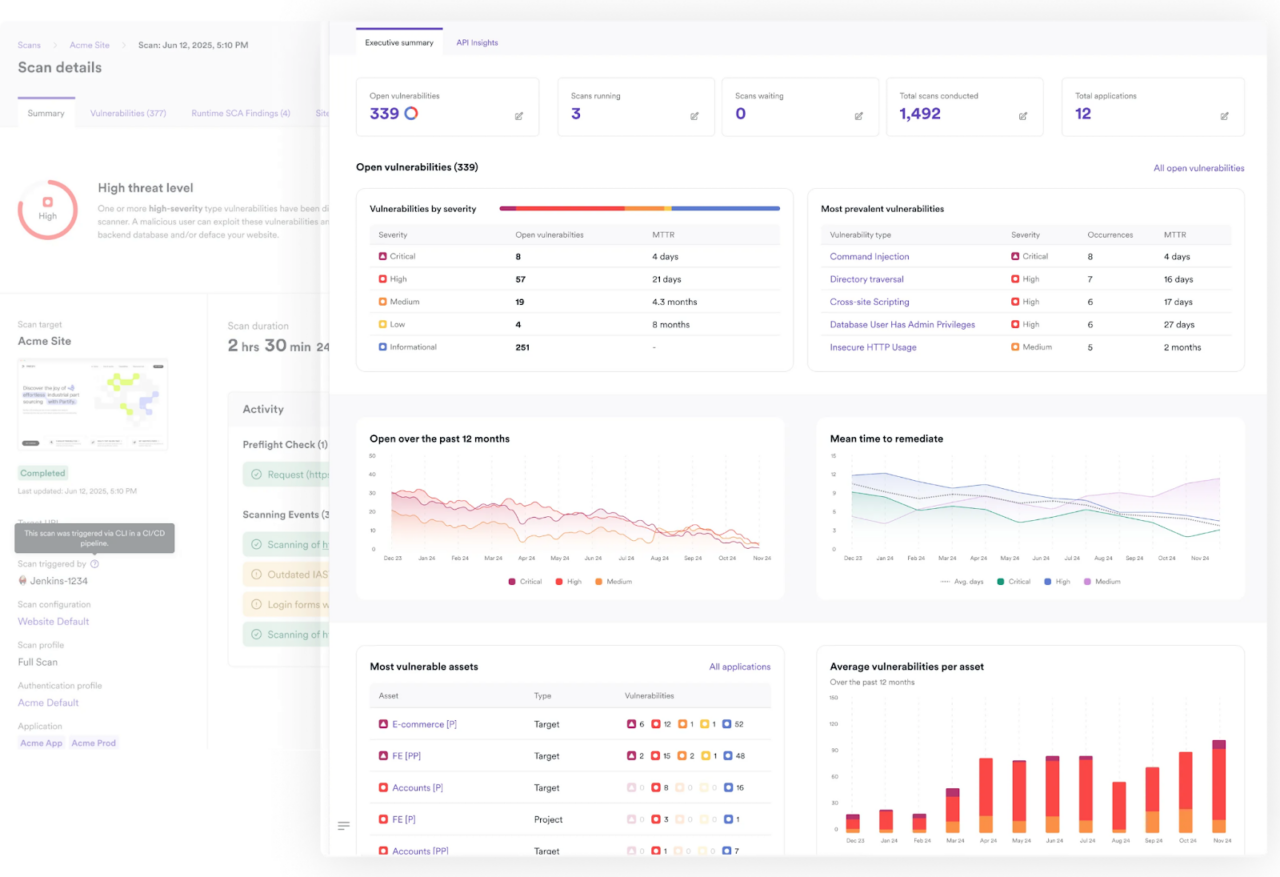This screenshot has width=1280, height=877.
Task: Click edit icon on Open vulnerabilities card
Action: coord(519,116)
